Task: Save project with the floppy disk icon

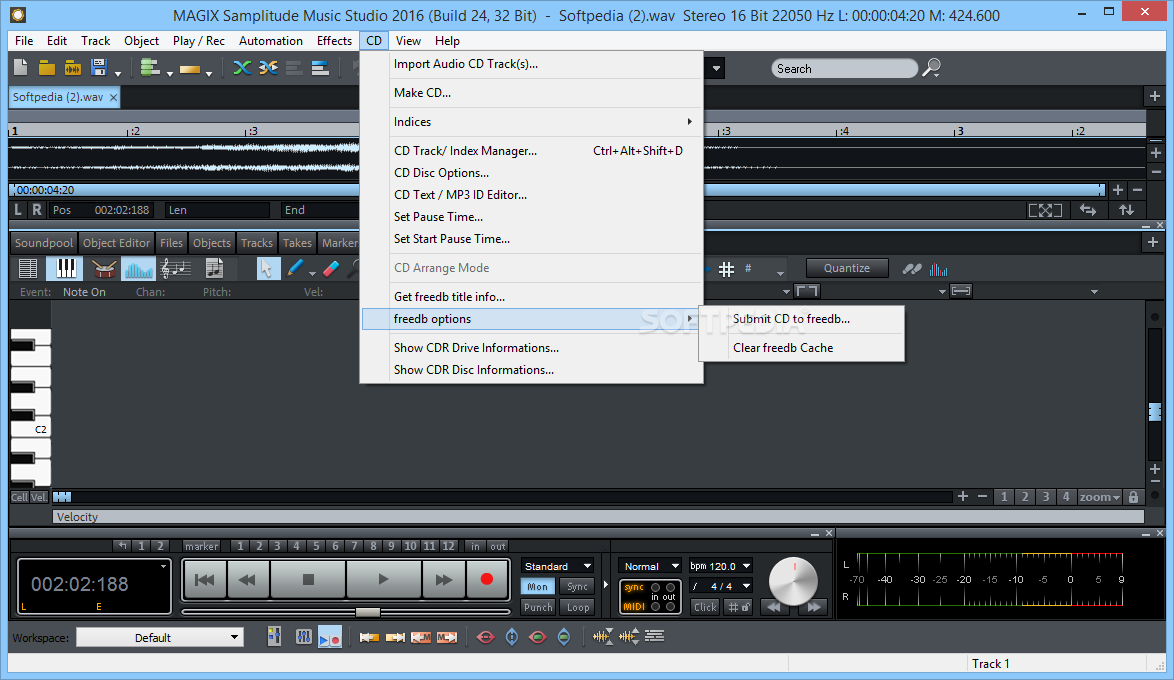Action: [x=99, y=68]
